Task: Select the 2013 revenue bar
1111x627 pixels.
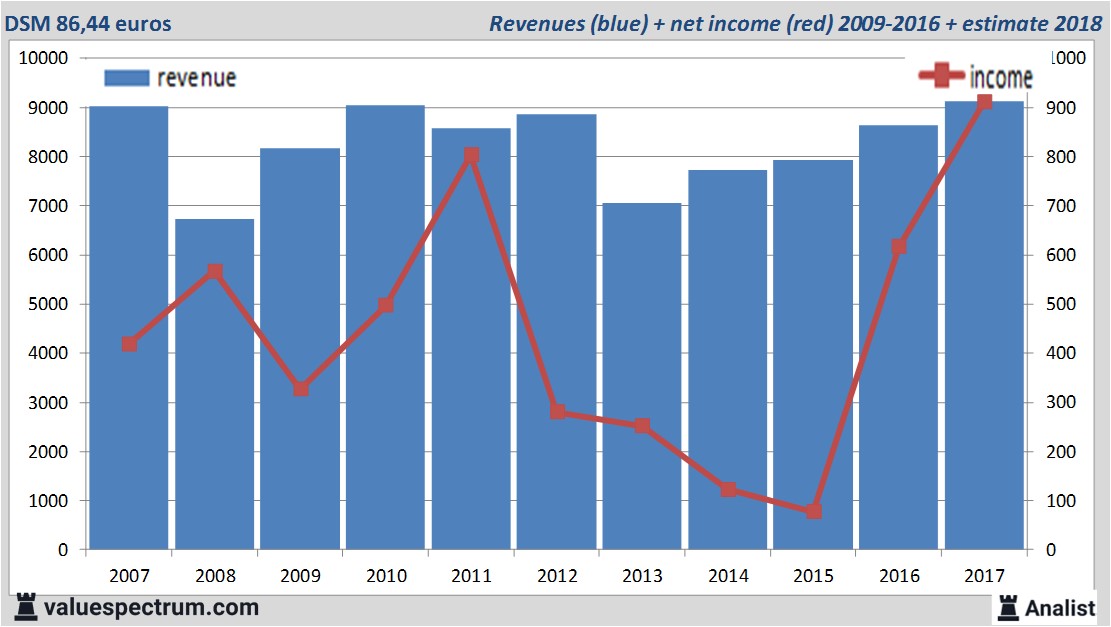Action: (x=642, y=376)
